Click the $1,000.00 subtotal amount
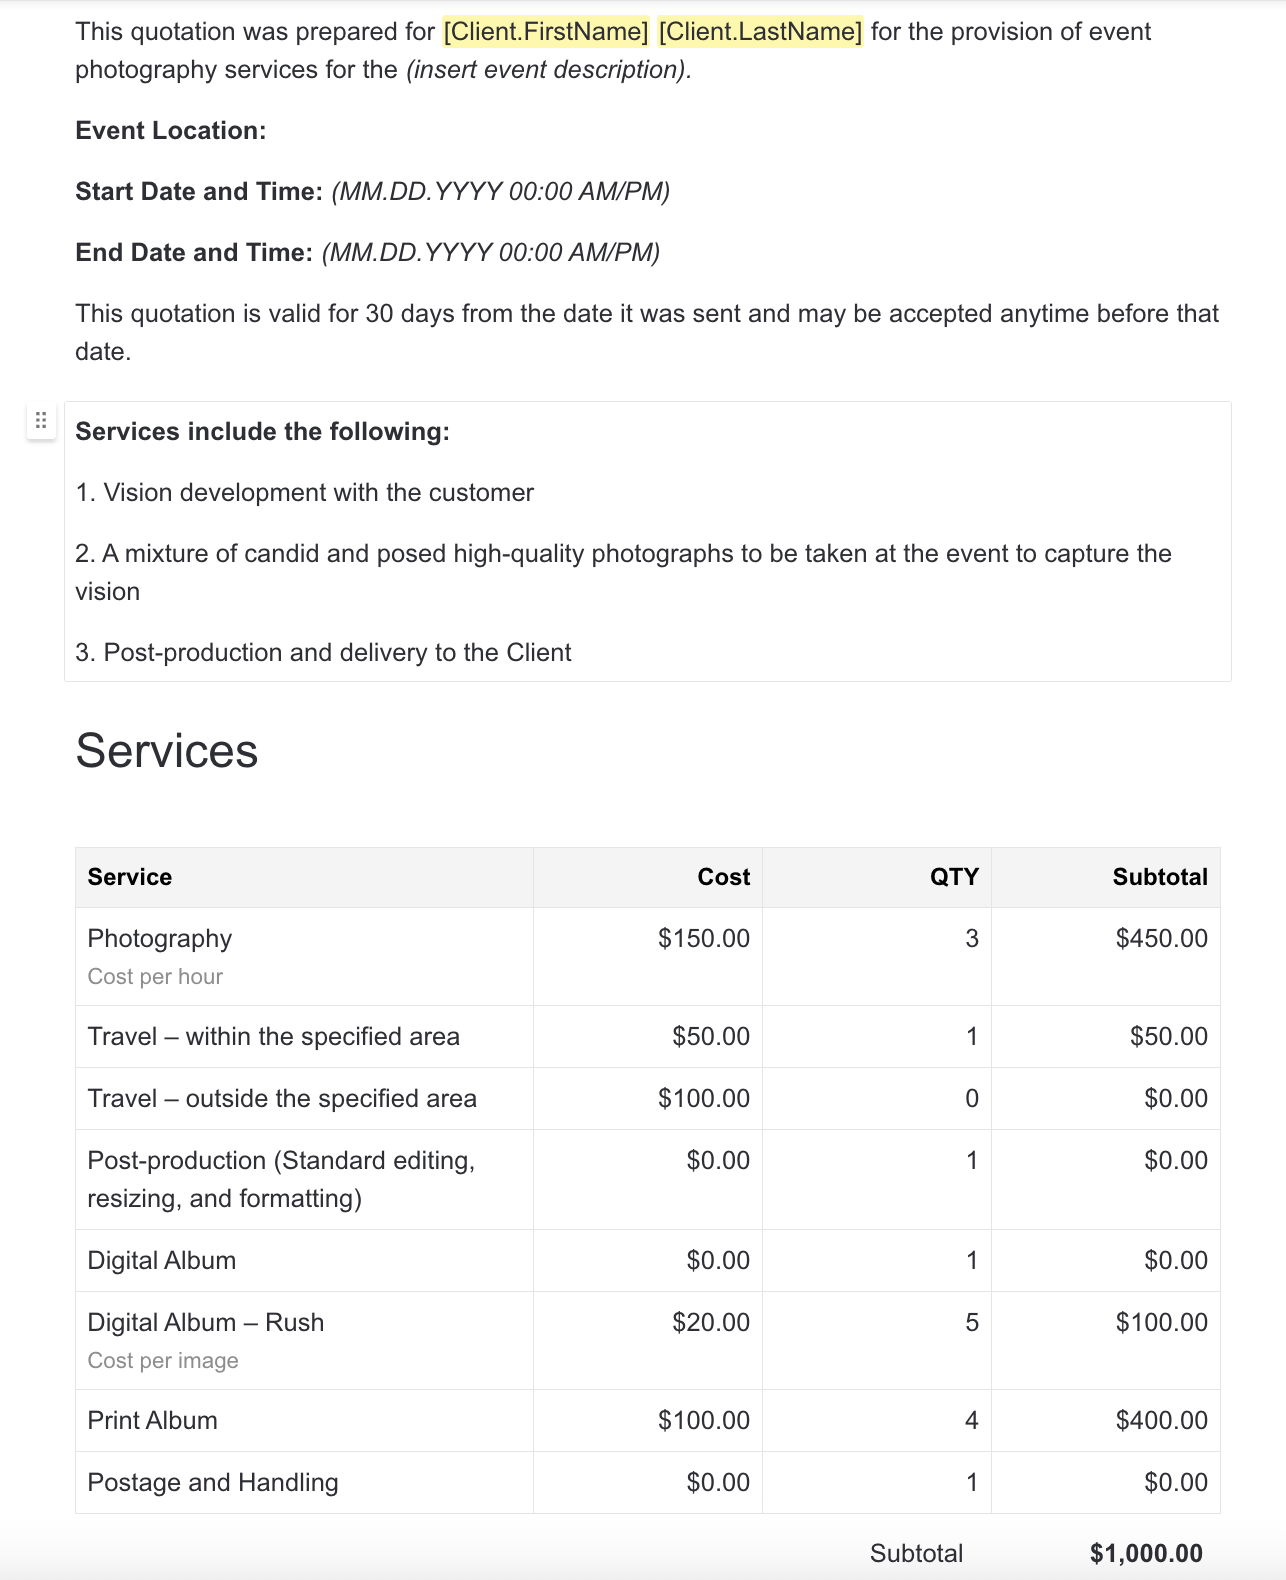 pyautogui.click(x=1146, y=1553)
